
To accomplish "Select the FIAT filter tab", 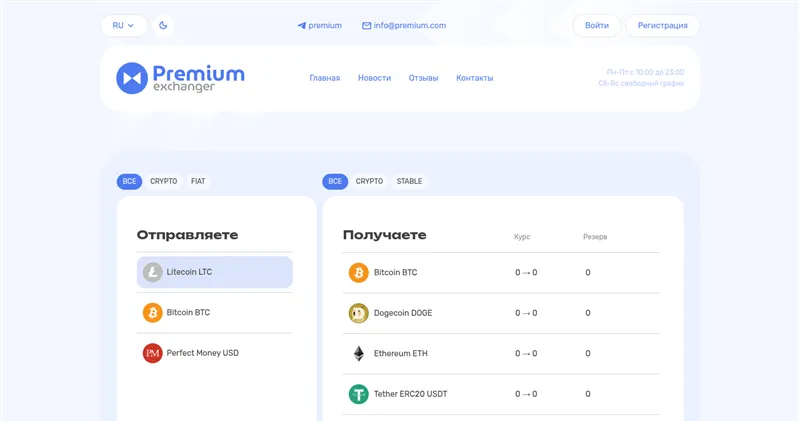I will click(x=198, y=181).
